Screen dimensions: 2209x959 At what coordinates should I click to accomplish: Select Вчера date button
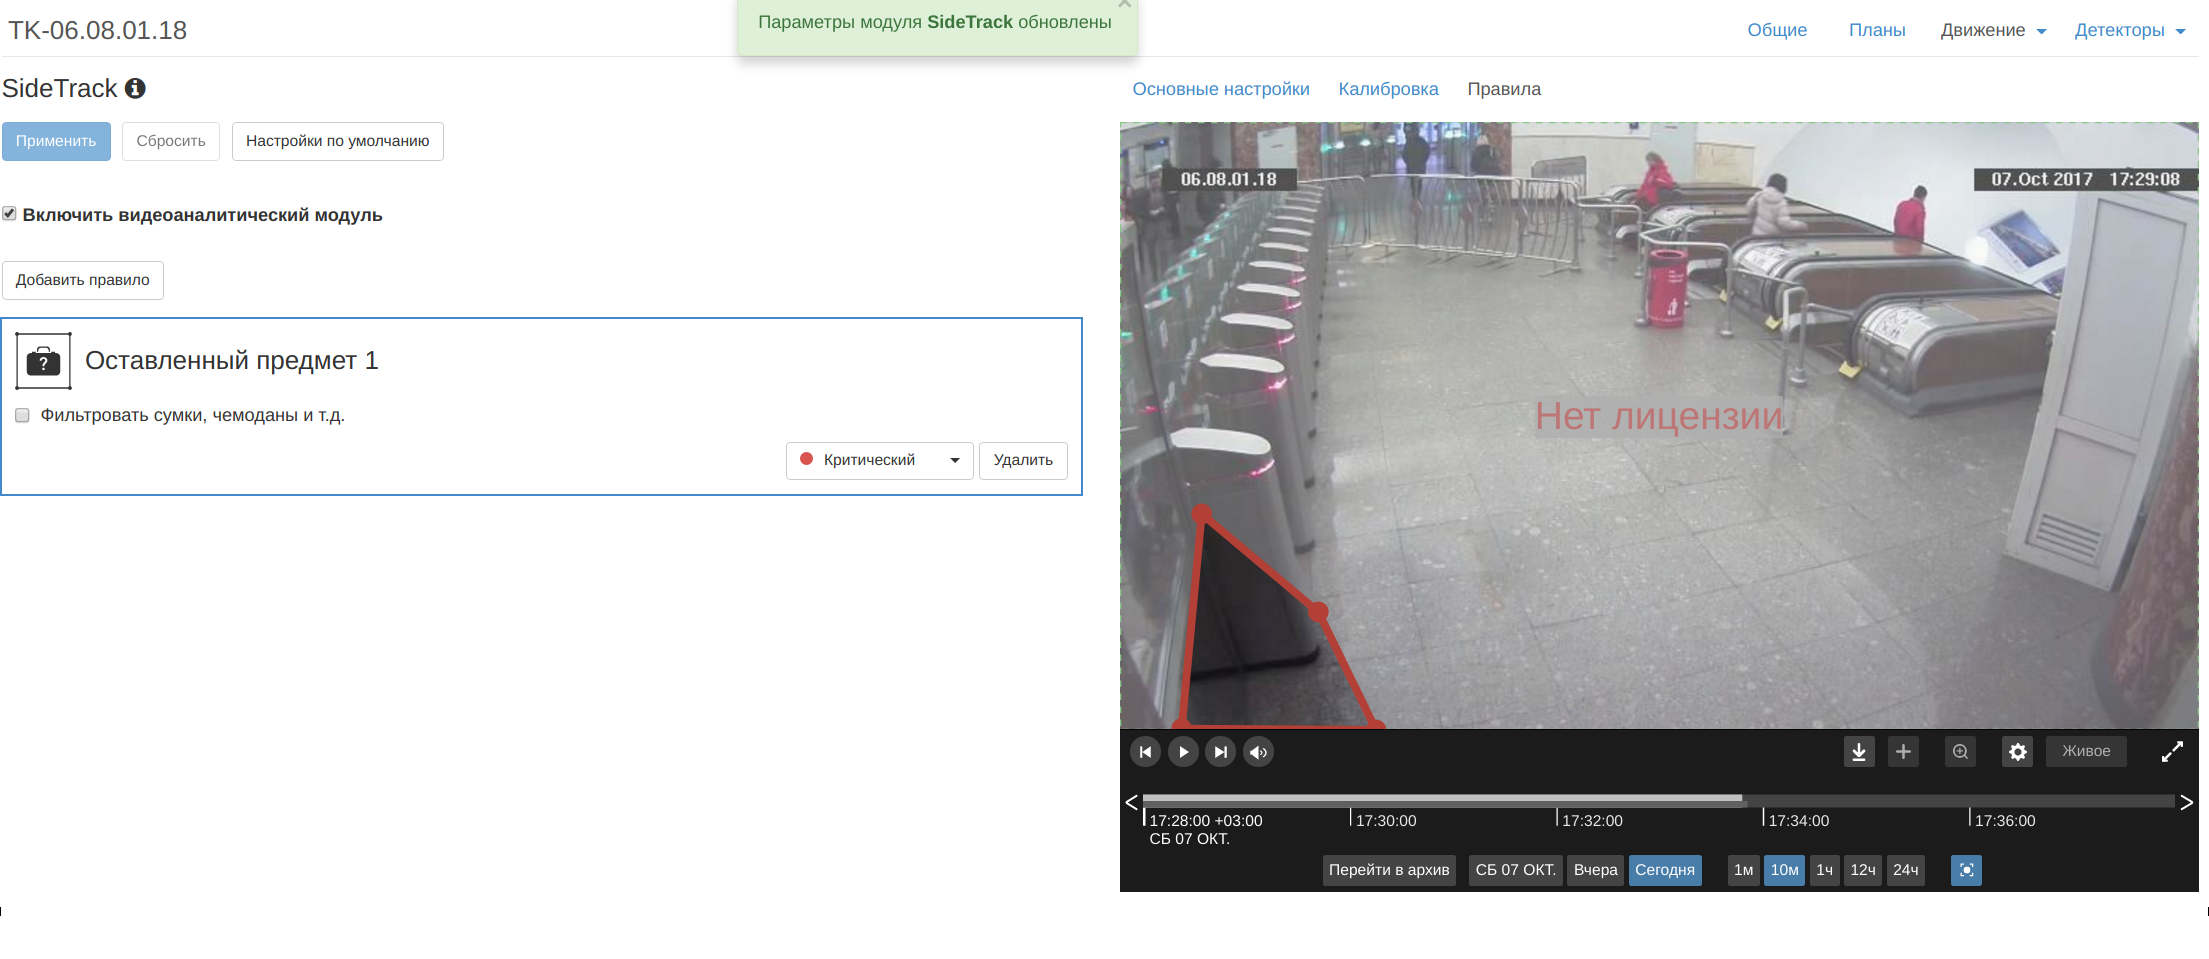pyautogui.click(x=1595, y=870)
